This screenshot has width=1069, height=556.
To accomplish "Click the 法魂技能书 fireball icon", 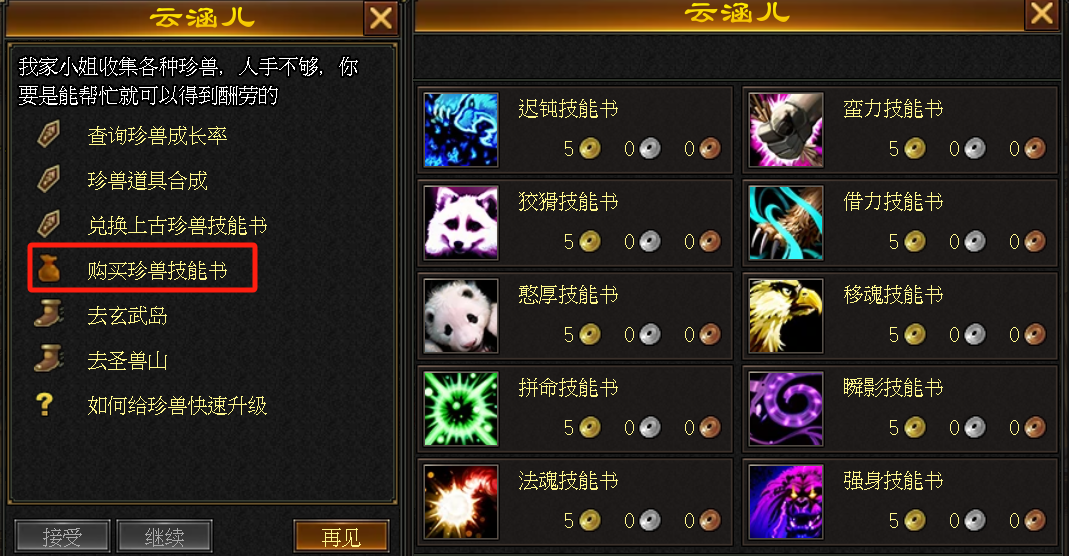I will pyautogui.click(x=461, y=502).
